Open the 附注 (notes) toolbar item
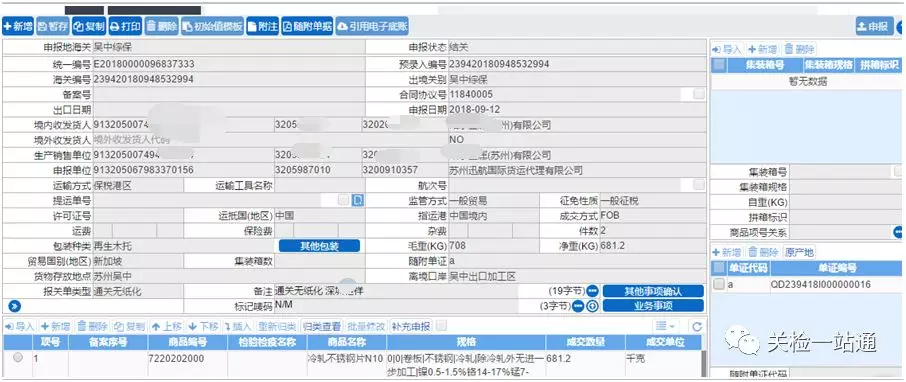This screenshot has height=382, width=906. click(263, 26)
